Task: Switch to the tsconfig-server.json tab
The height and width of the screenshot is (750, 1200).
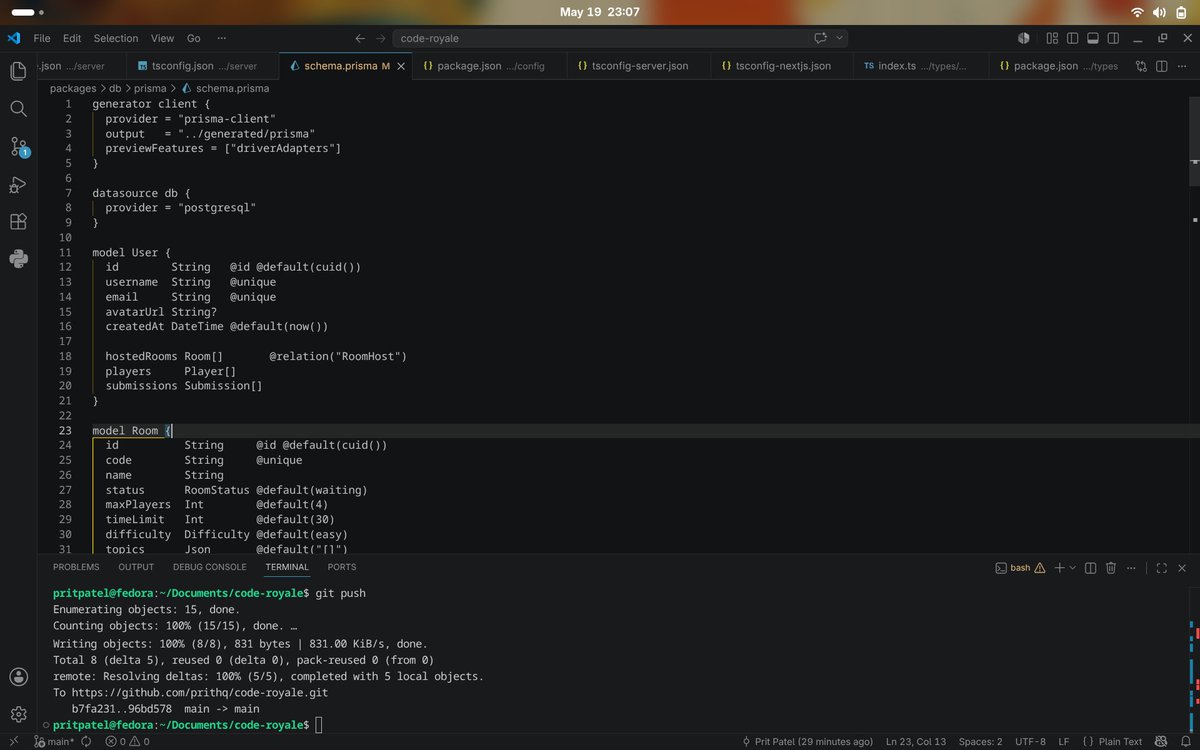Action: tap(640, 66)
